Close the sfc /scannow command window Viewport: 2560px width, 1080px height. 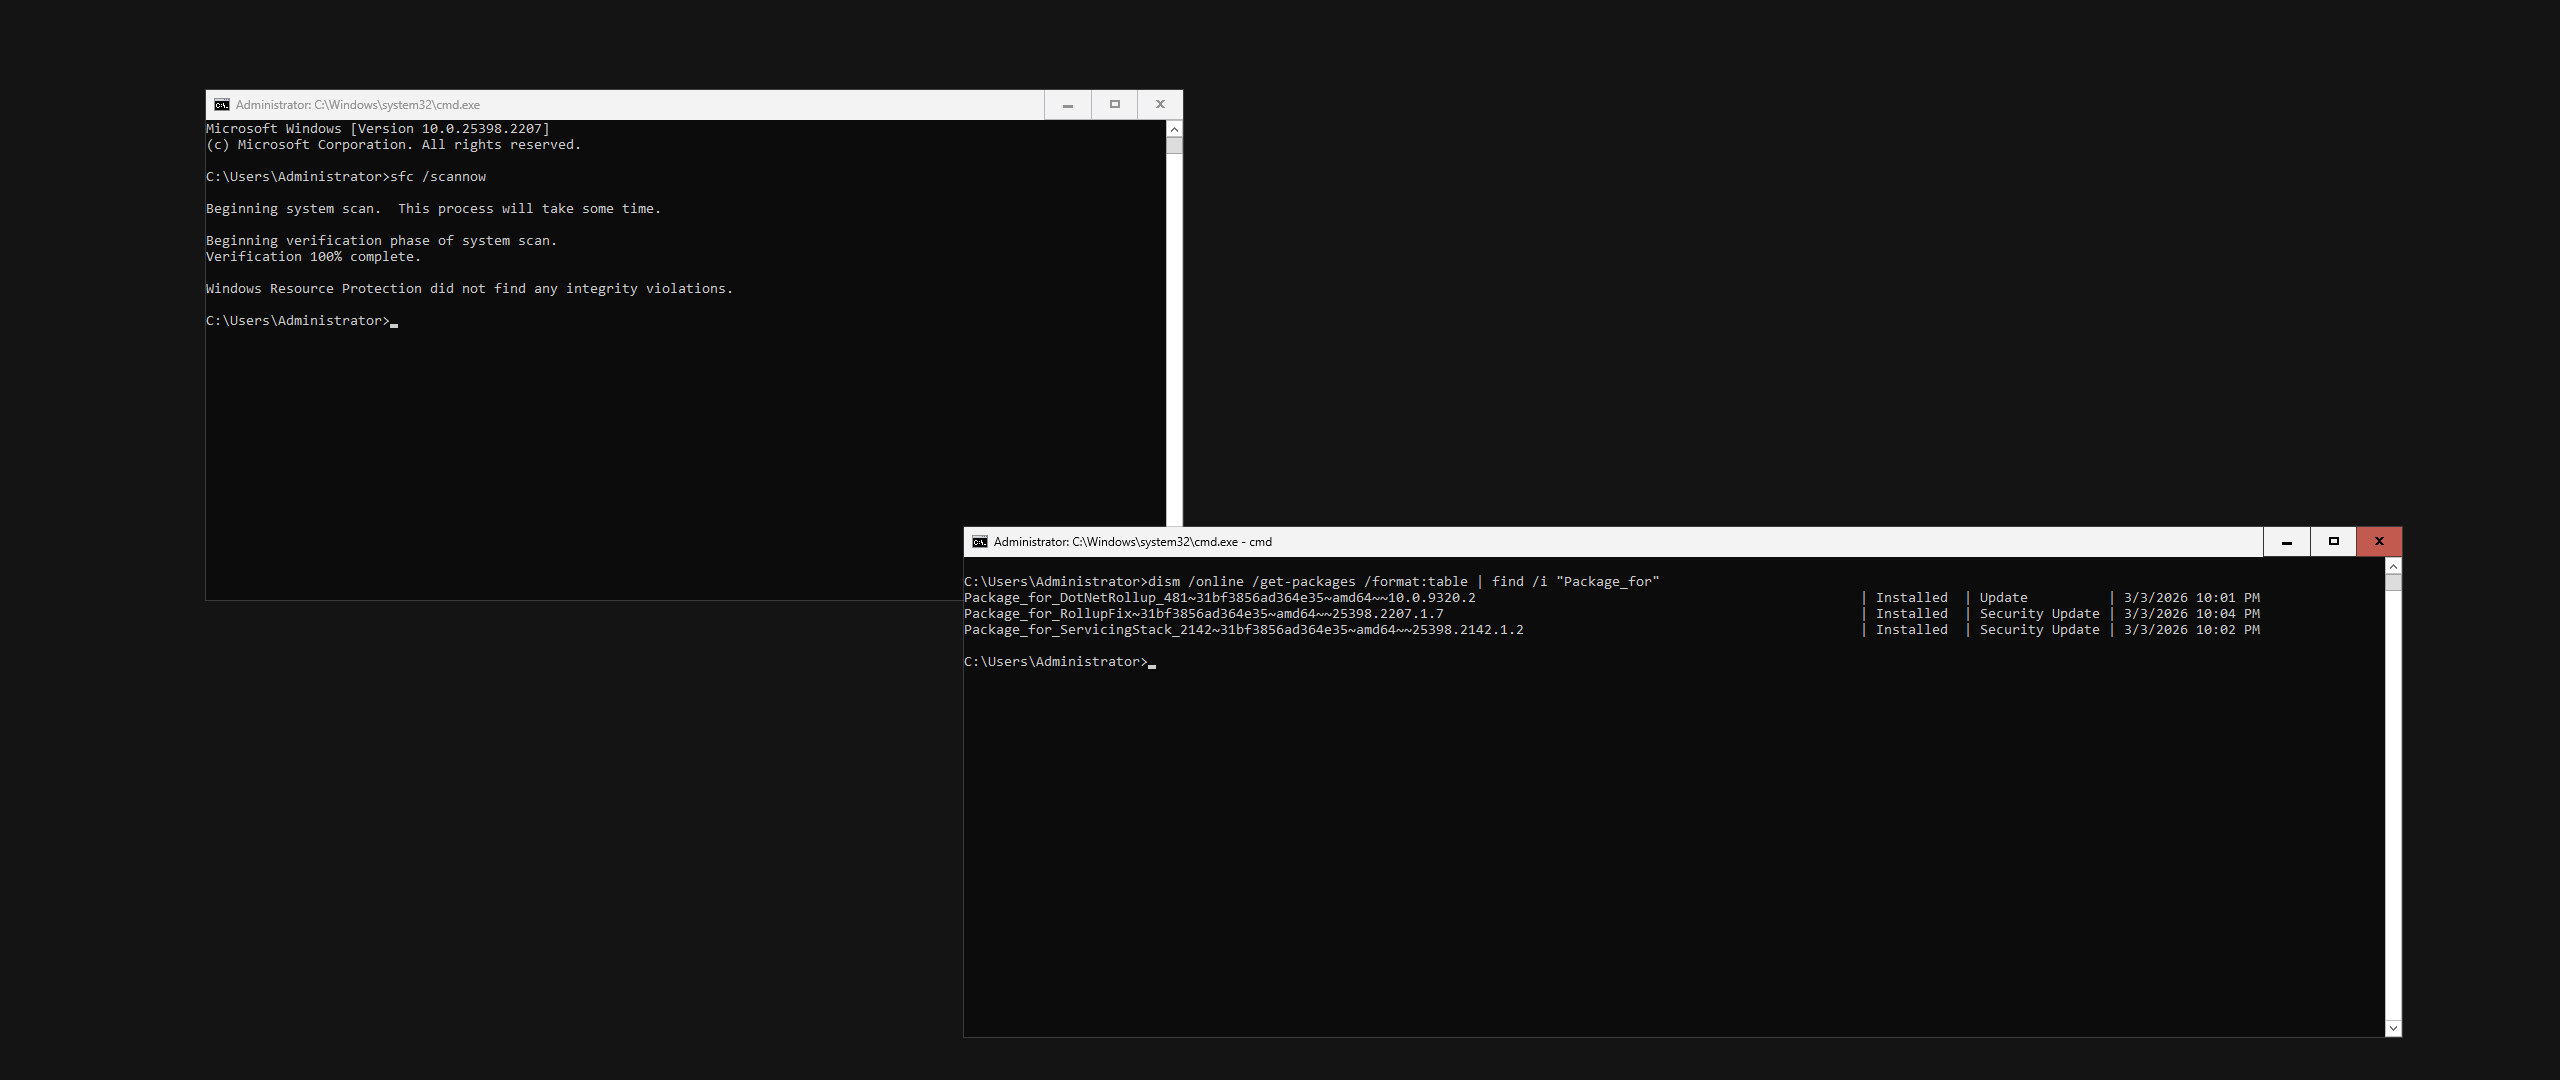tap(1160, 105)
